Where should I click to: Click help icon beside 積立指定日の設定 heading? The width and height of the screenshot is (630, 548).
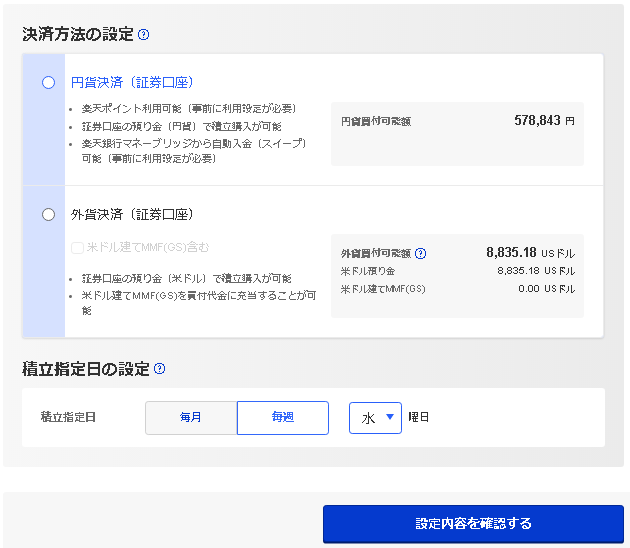[160, 369]
